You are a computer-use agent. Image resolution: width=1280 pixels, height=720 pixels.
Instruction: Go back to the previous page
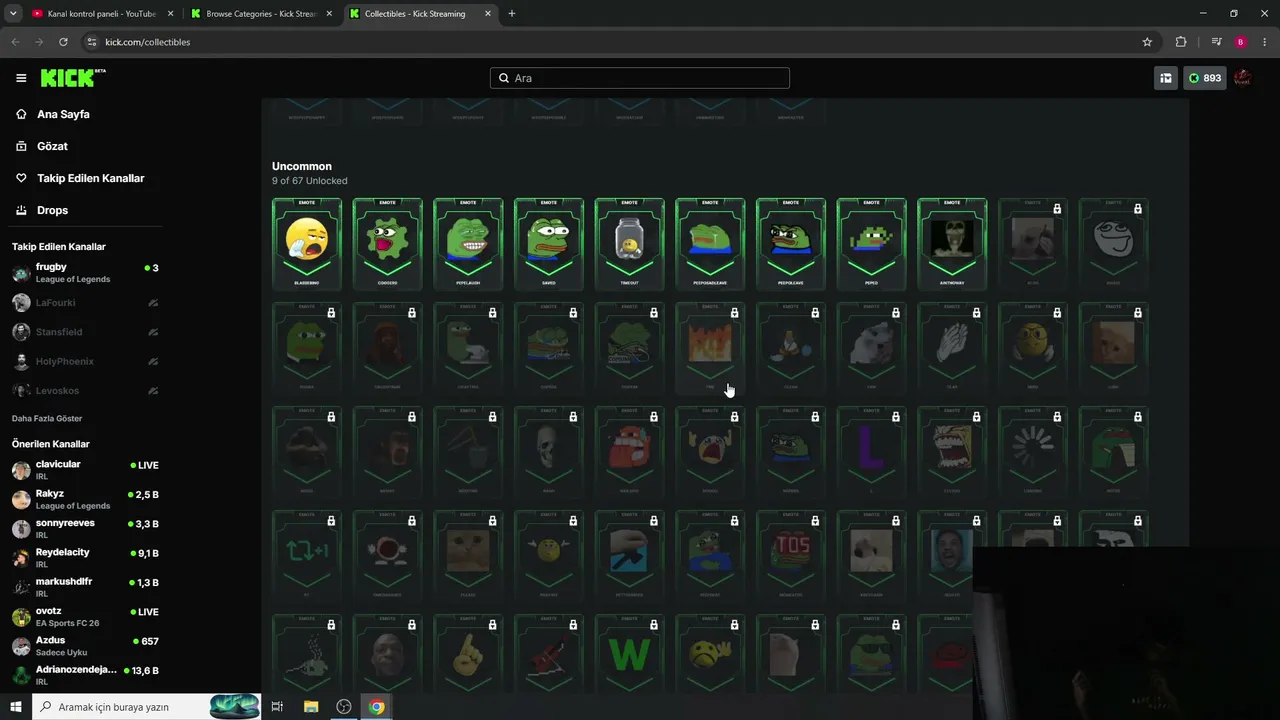(15, 42)
